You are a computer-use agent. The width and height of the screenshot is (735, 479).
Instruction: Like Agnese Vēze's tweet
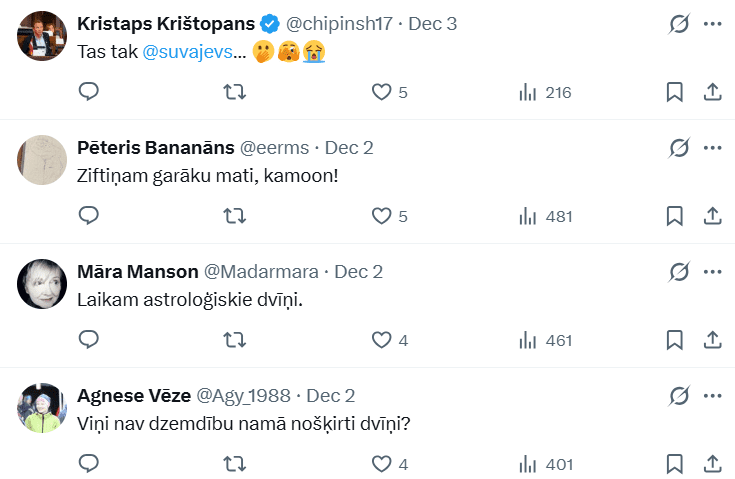pyautogui.click(x=381, y=464)
